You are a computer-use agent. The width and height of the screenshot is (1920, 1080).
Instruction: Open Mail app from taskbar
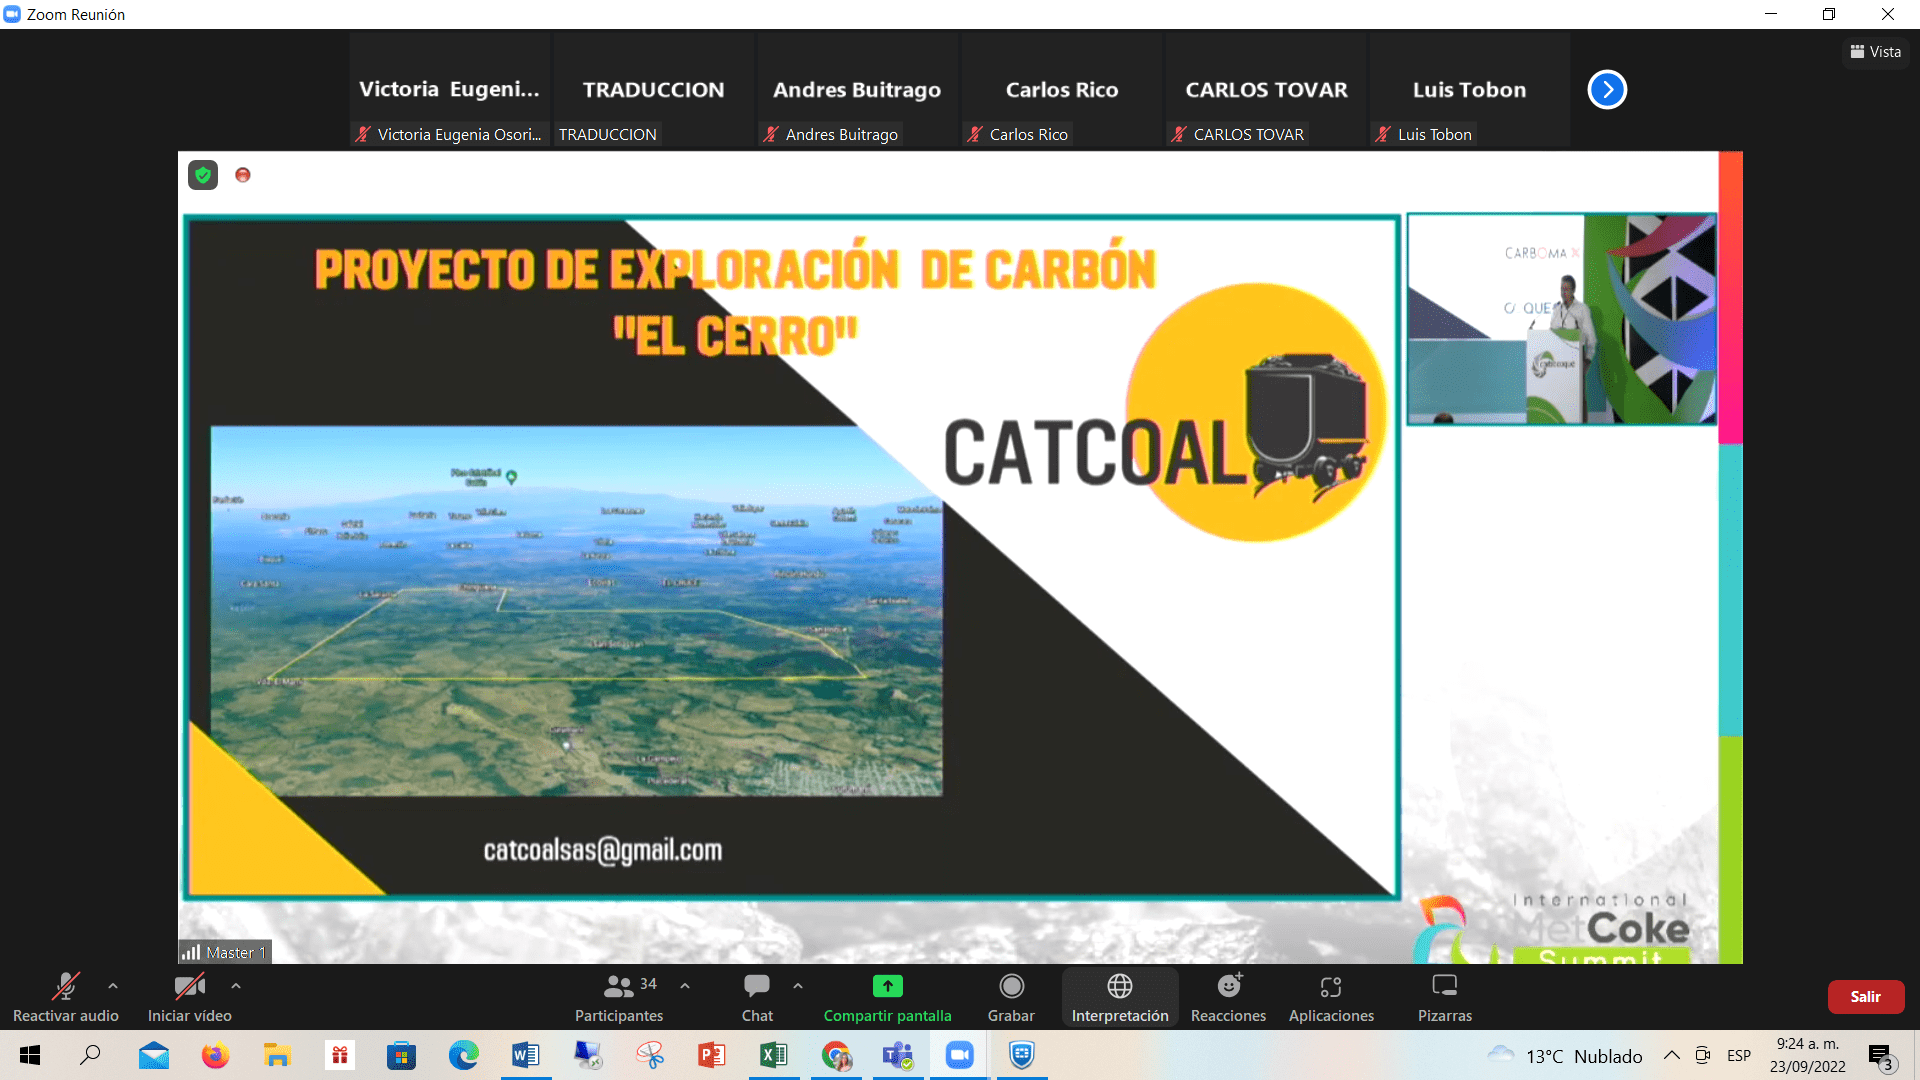pos(154,1055)
